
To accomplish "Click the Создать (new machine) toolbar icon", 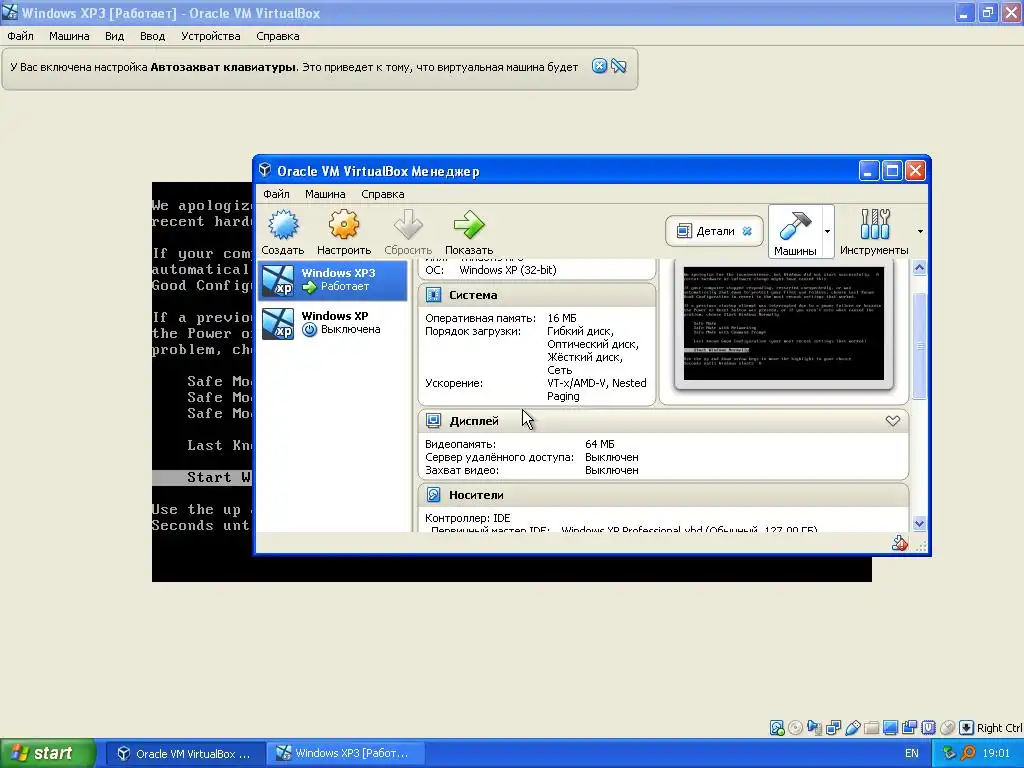I will point(283,224).
